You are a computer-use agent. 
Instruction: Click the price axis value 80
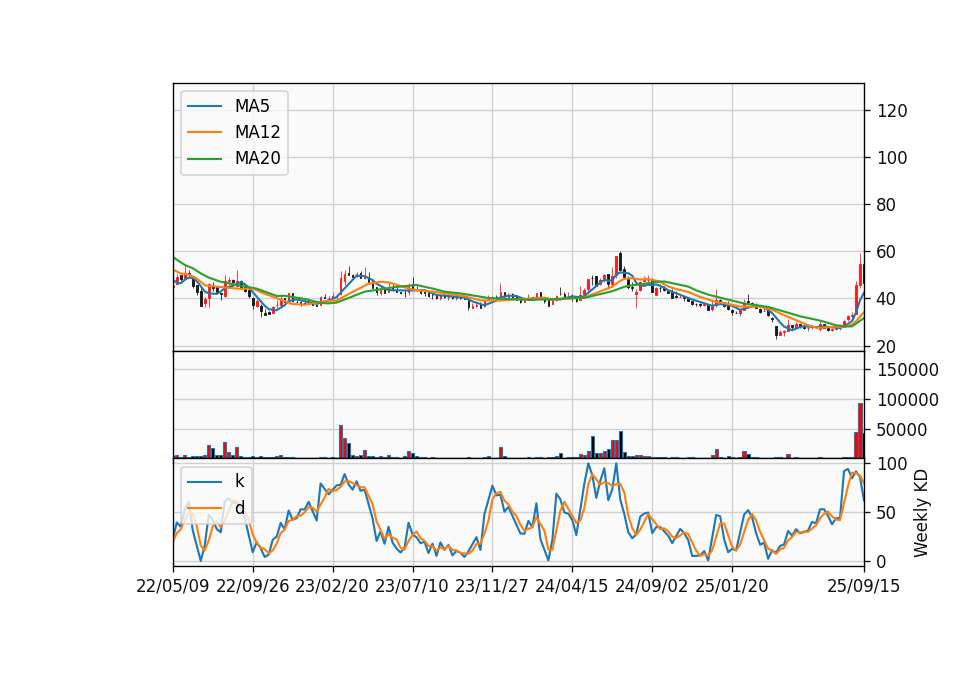[887, 205]
